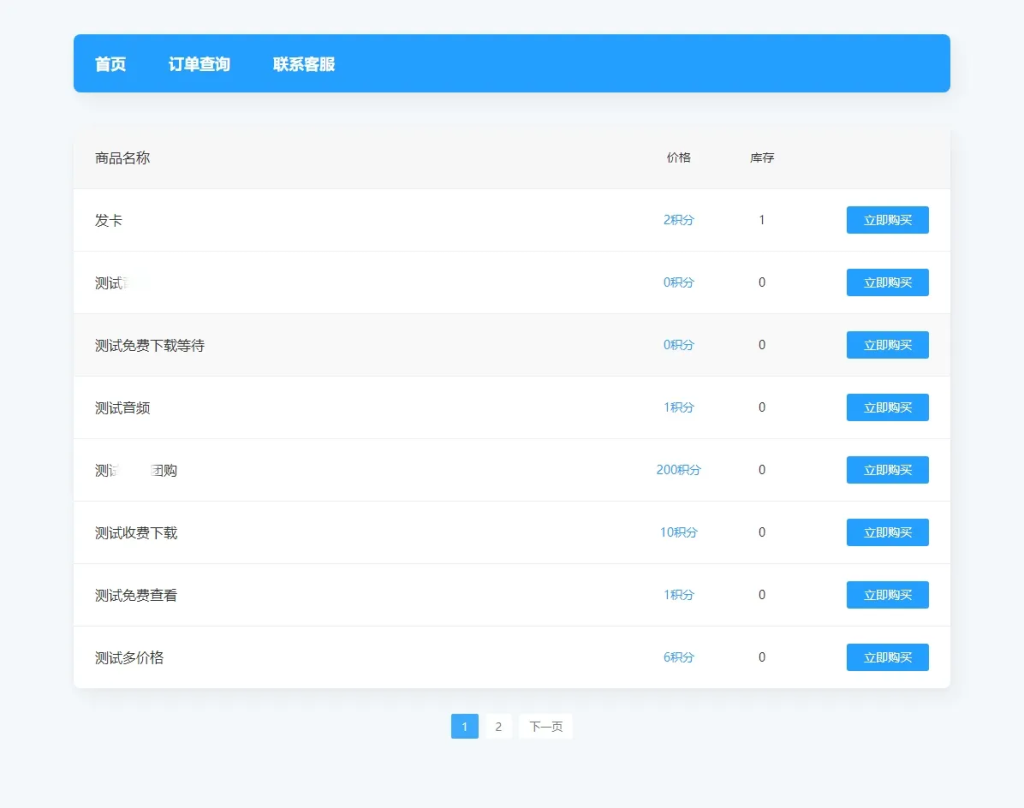Select the 测试音频 product name
This screenshot has height=808, width=1024.
123,408
